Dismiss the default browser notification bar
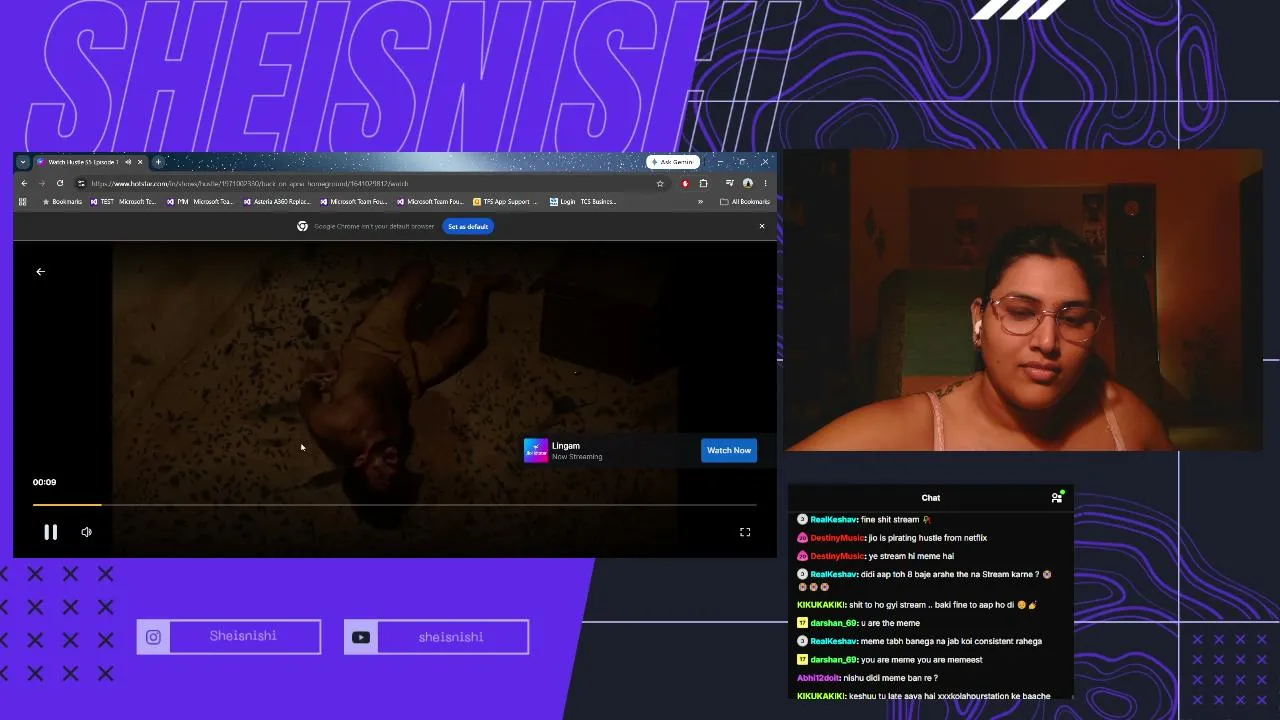 [762, 226]
